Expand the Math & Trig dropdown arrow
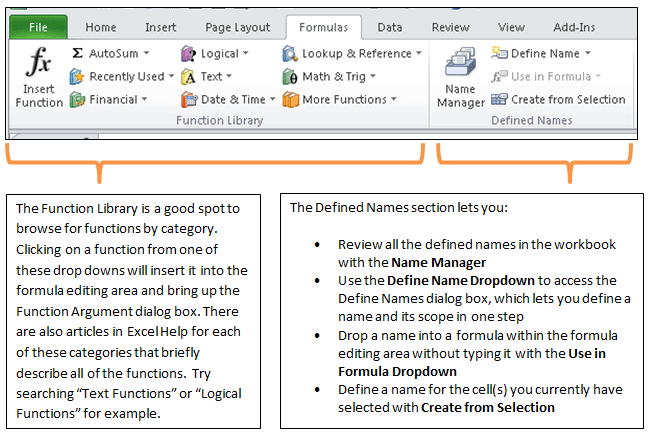This screenshot has width=648, height=434. point(373,76)
